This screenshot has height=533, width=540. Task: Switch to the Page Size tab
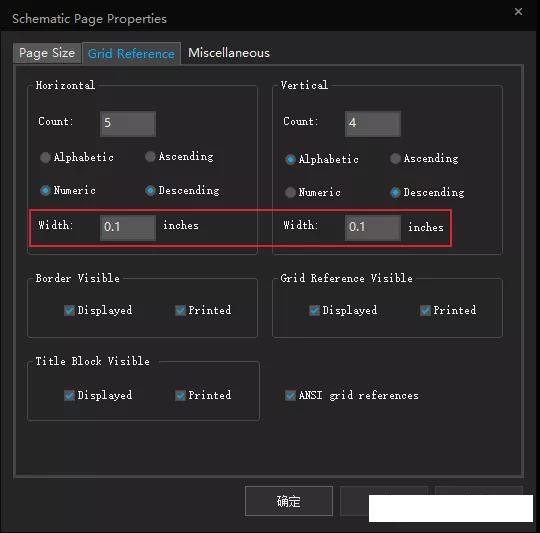[x=47, y=53]
